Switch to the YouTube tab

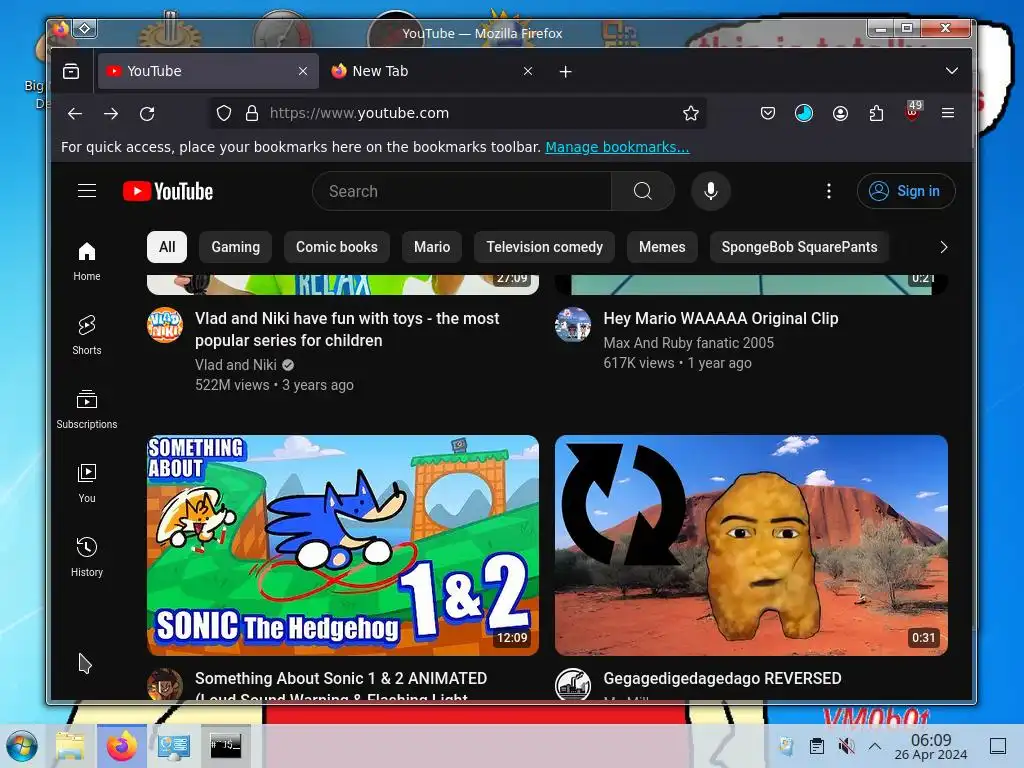tap(208, 71)
